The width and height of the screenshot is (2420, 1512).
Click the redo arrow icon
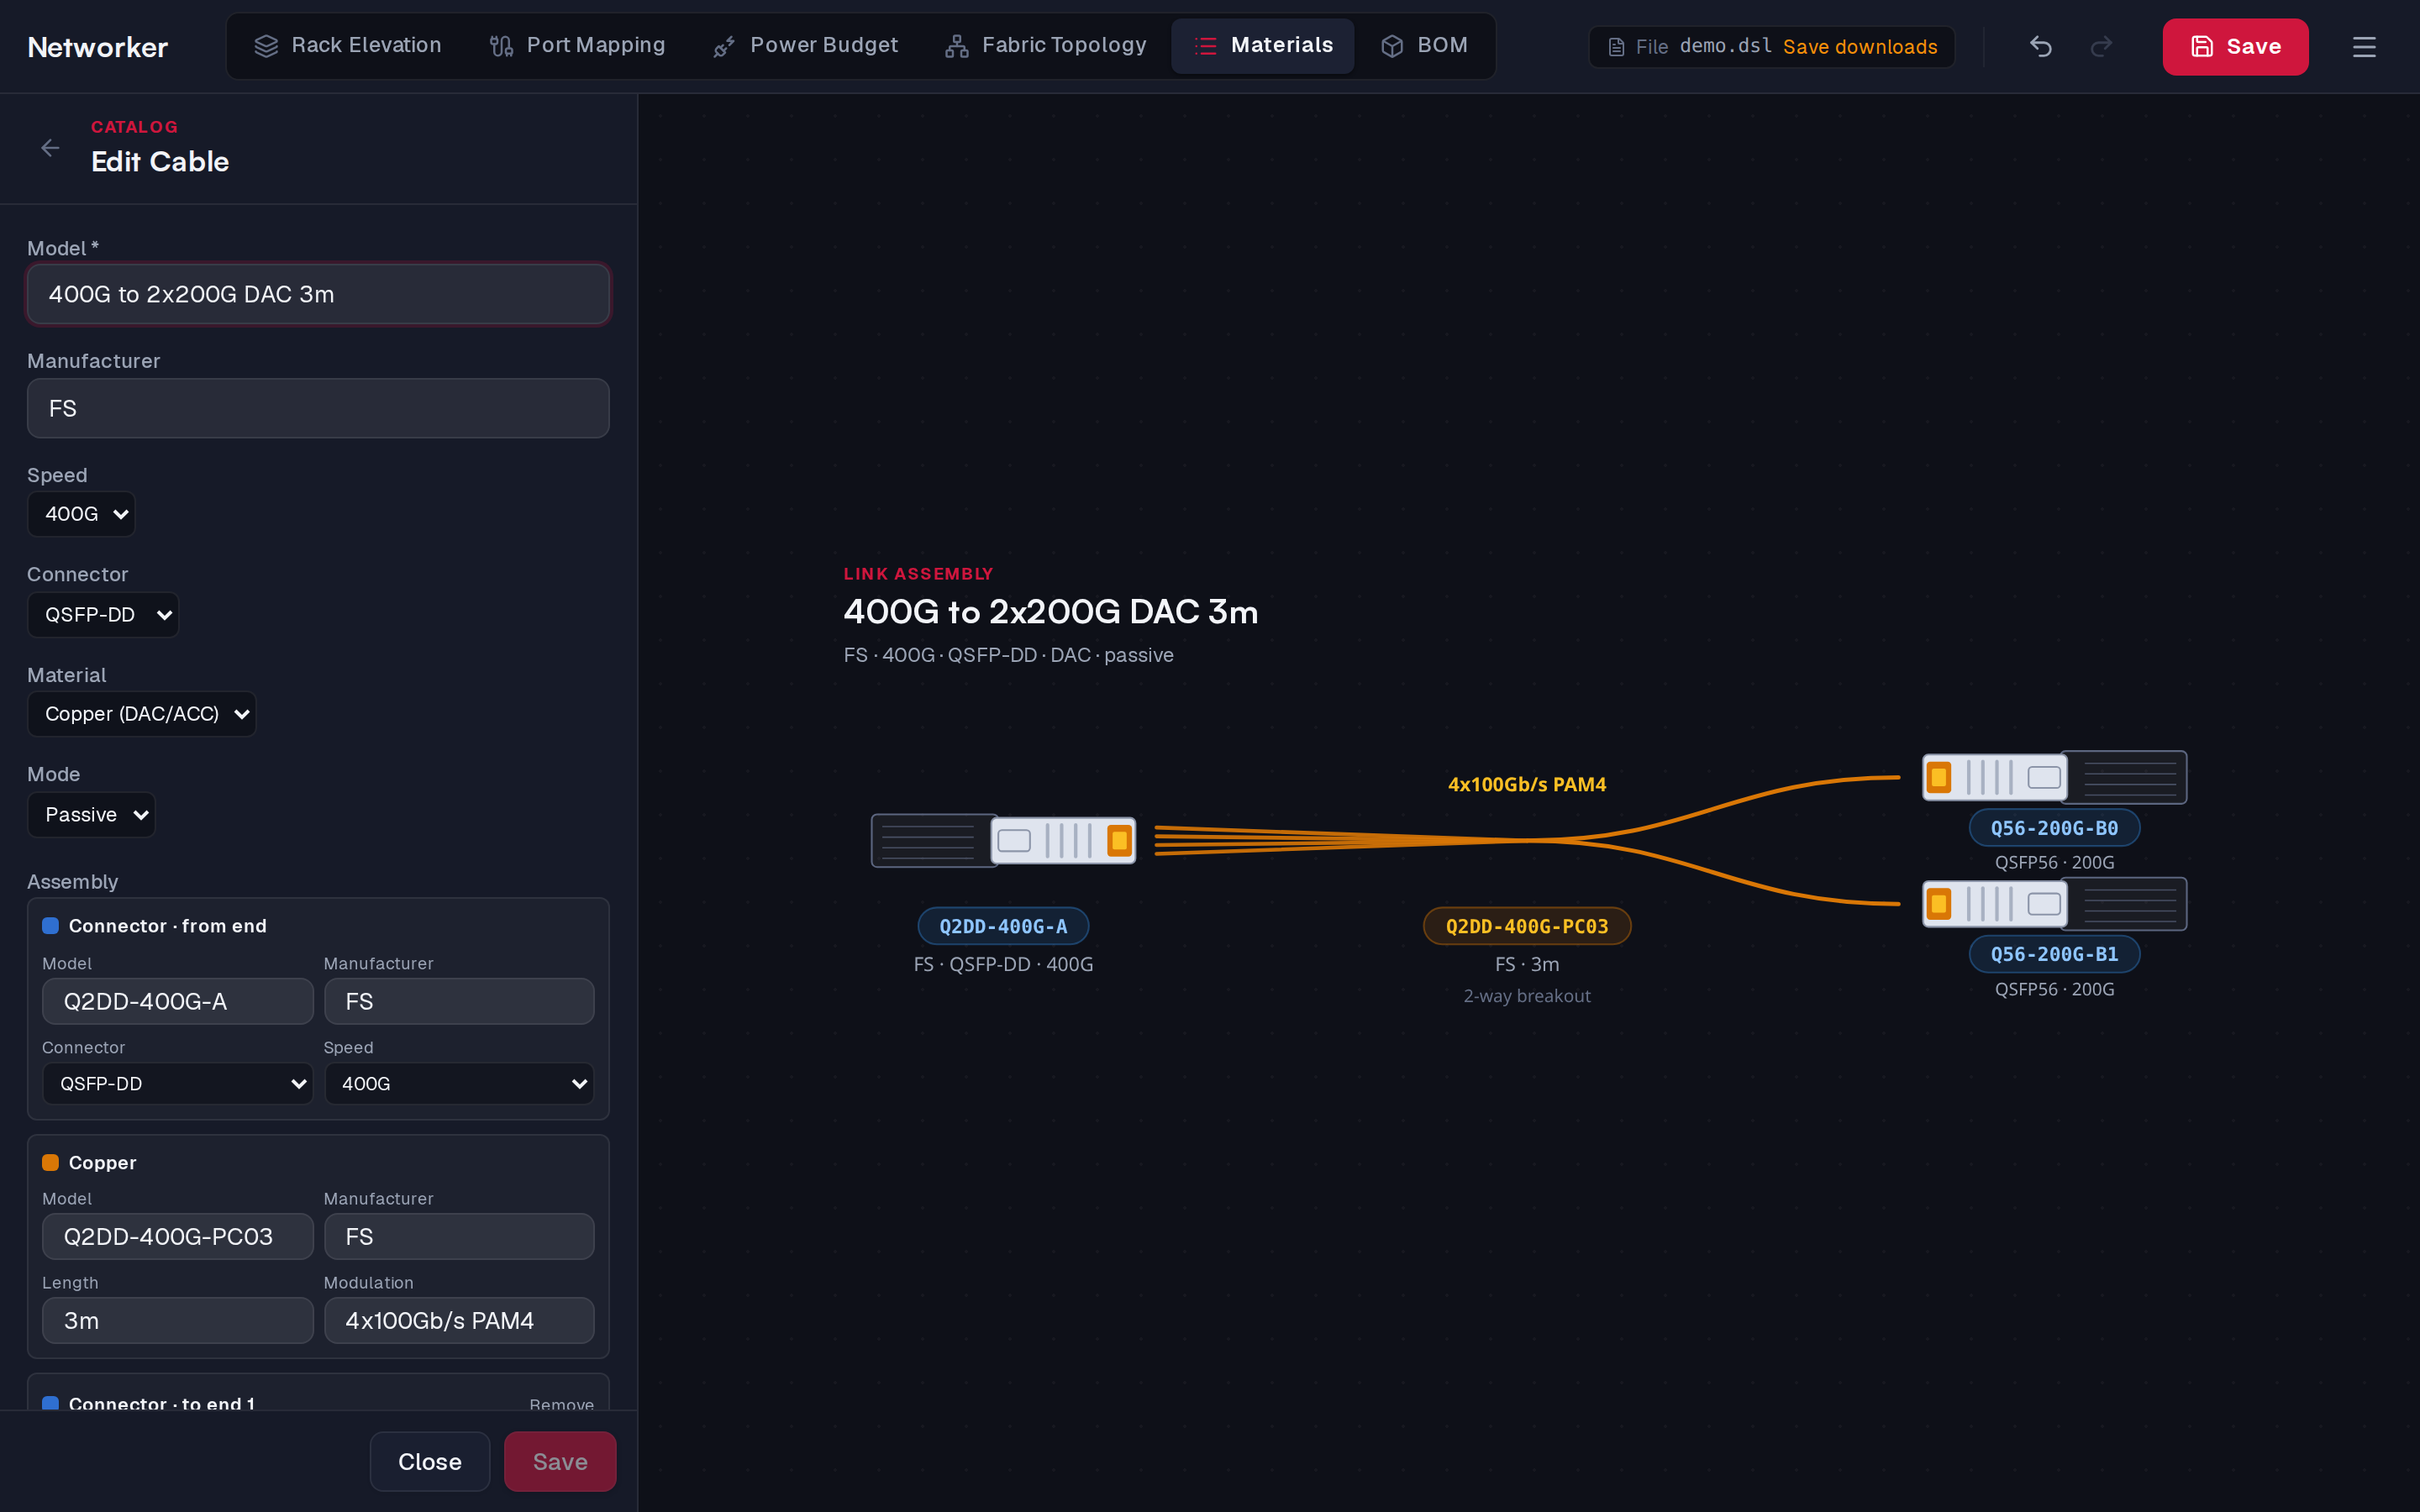tap(2102, 46)
